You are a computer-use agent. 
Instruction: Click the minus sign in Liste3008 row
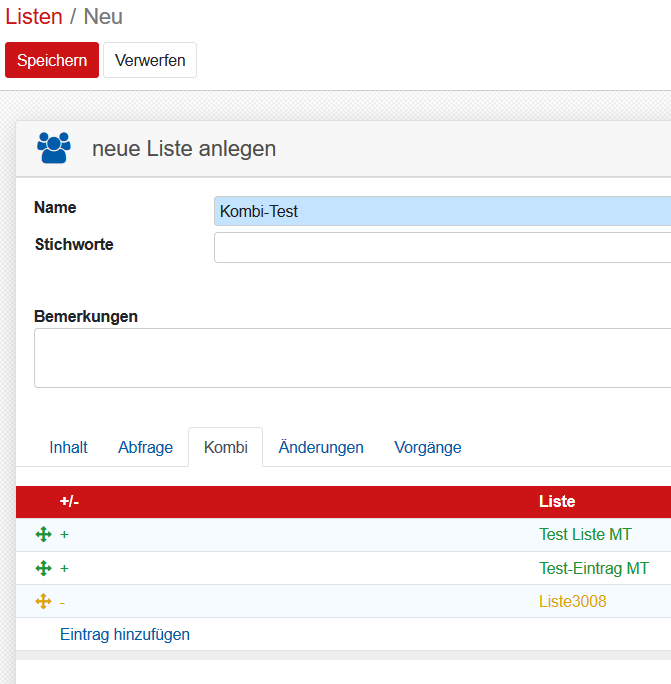(63, 601)
